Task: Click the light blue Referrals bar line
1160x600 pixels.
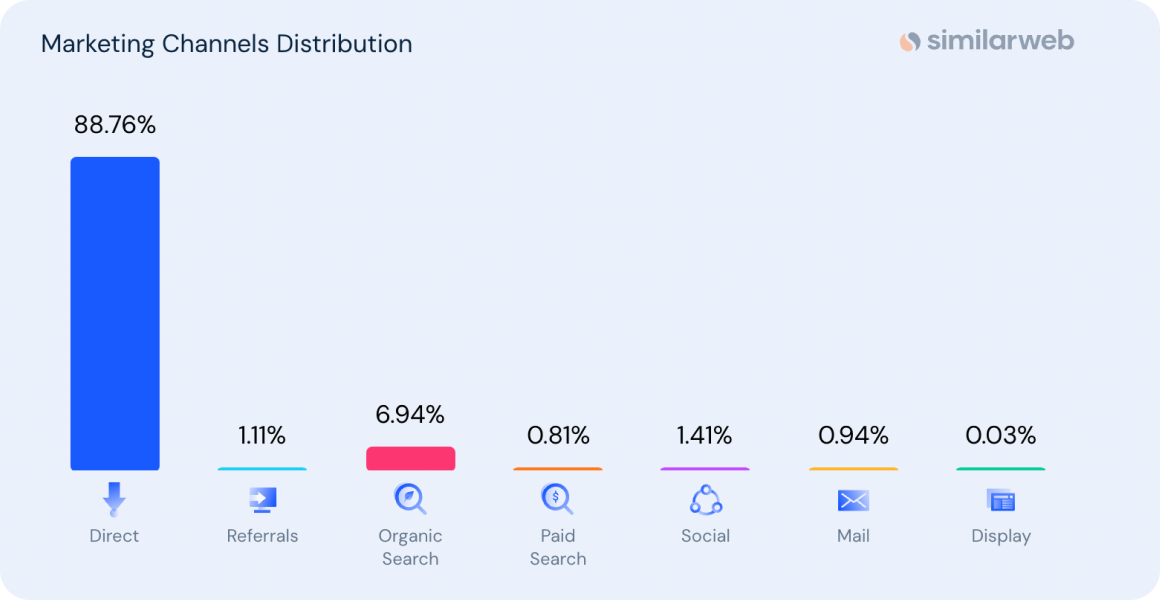Action: click(x=262, y=468)
